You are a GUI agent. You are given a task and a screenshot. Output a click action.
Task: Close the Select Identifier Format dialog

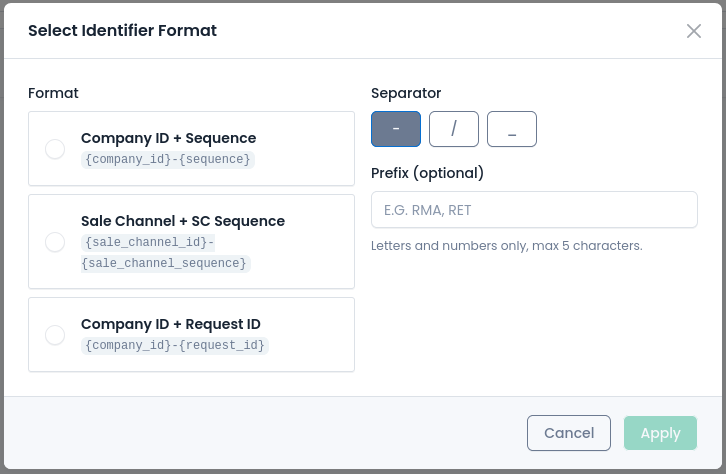click(x=694, y=31)
